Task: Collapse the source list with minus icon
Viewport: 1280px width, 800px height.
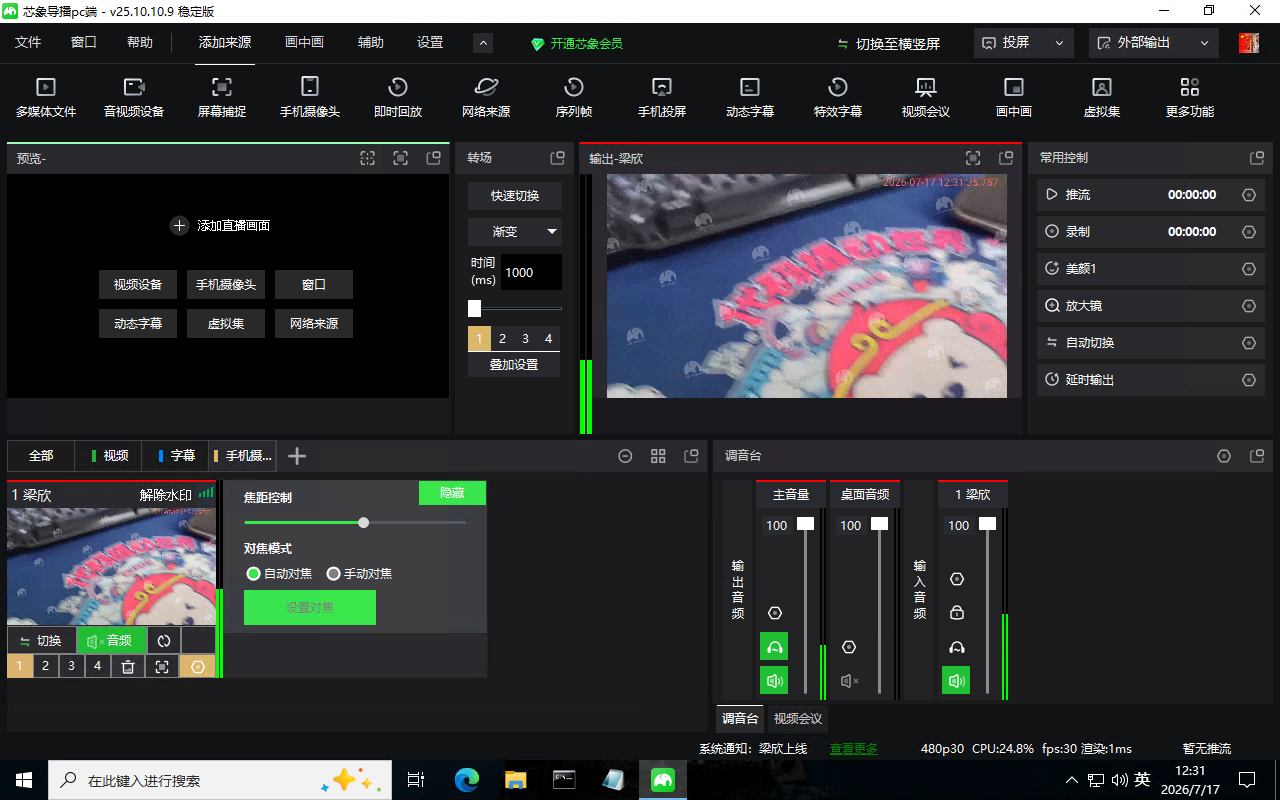Action: pos(625,456)
